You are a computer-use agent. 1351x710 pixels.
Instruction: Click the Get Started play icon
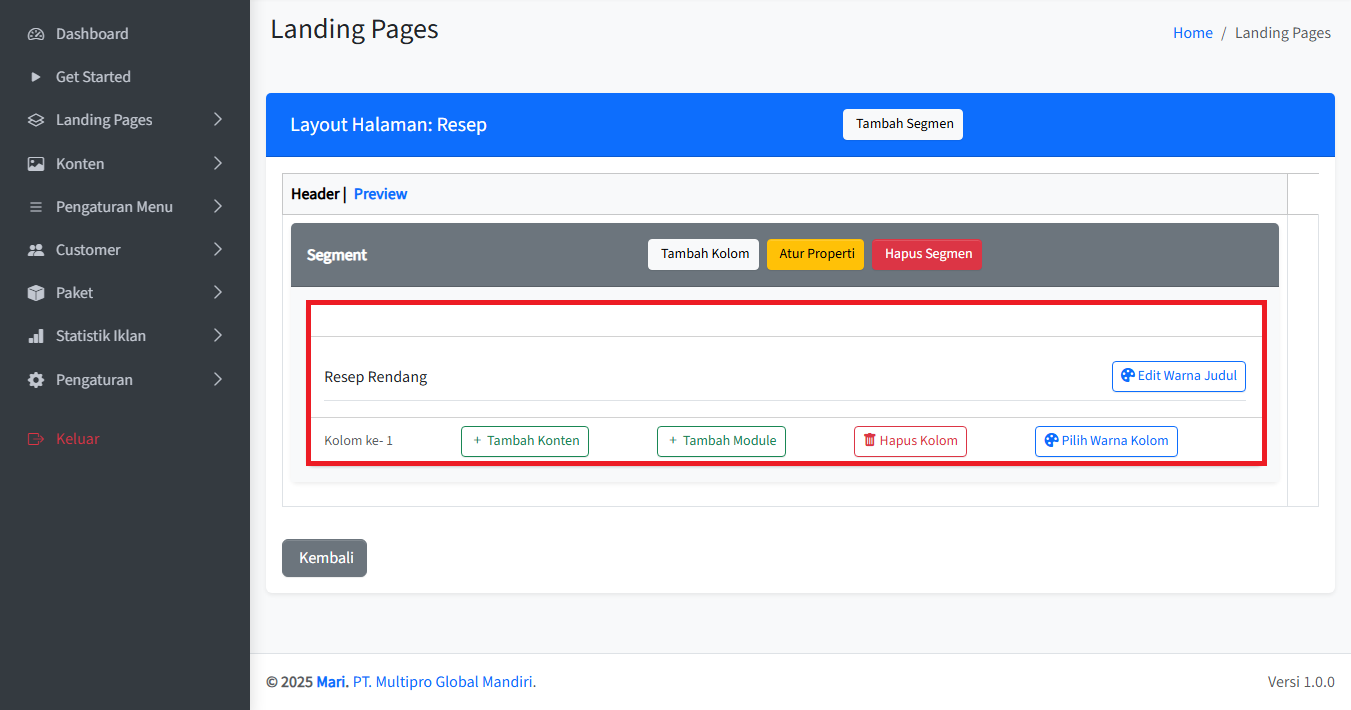click(x=36, y=77)
